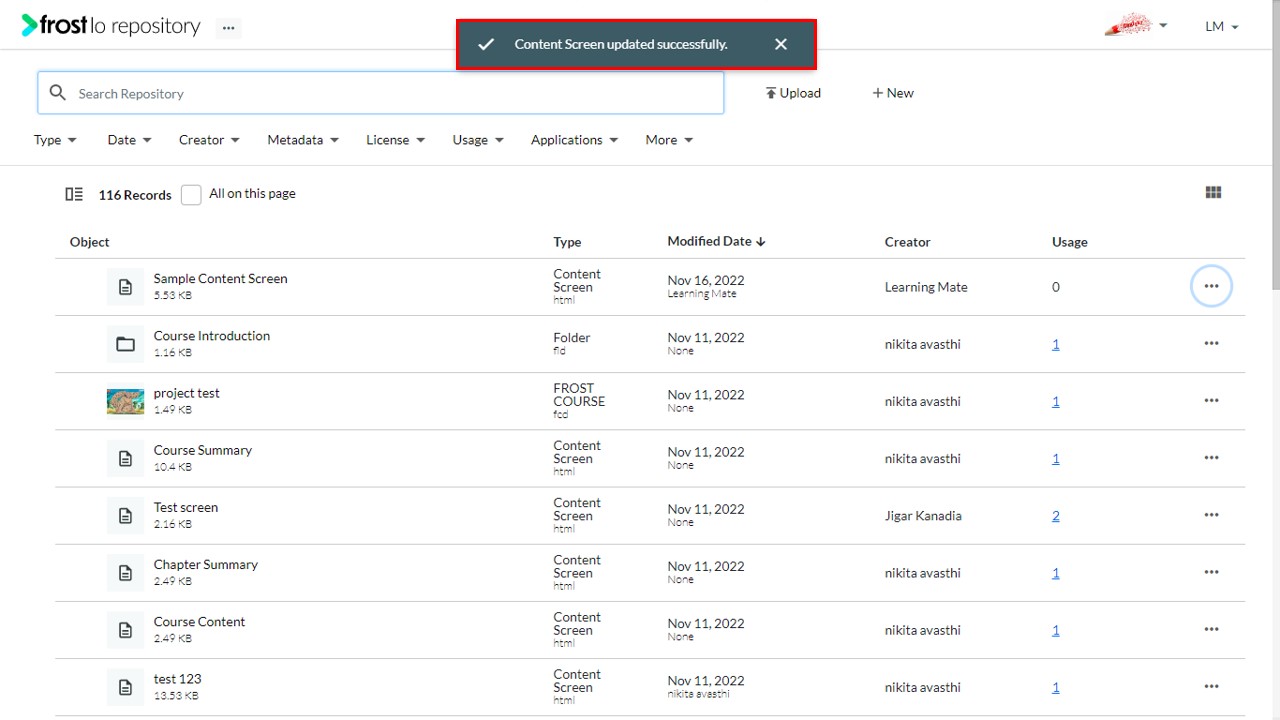1280x720 pixels.
Task: Open actions menu for Chapter Summary
Action: tap(1211, 573)
